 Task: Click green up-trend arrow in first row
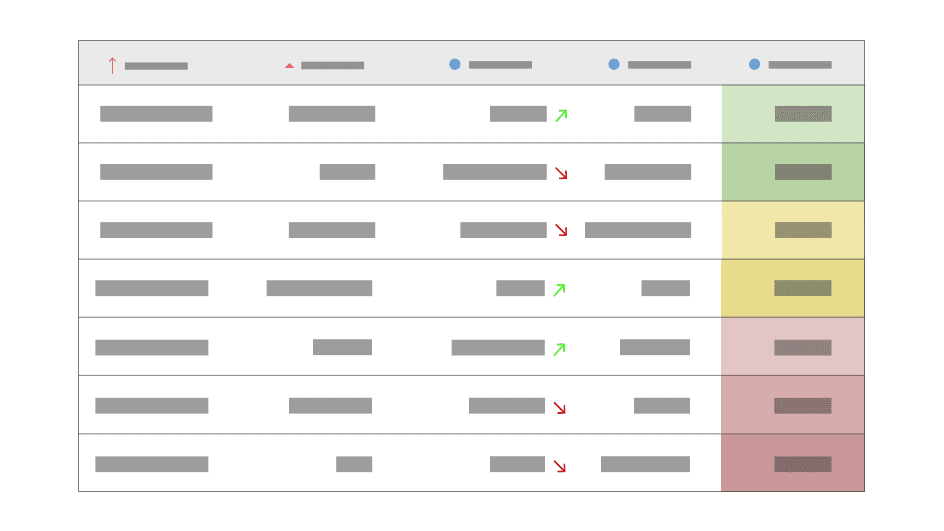[x=561, y=115]
